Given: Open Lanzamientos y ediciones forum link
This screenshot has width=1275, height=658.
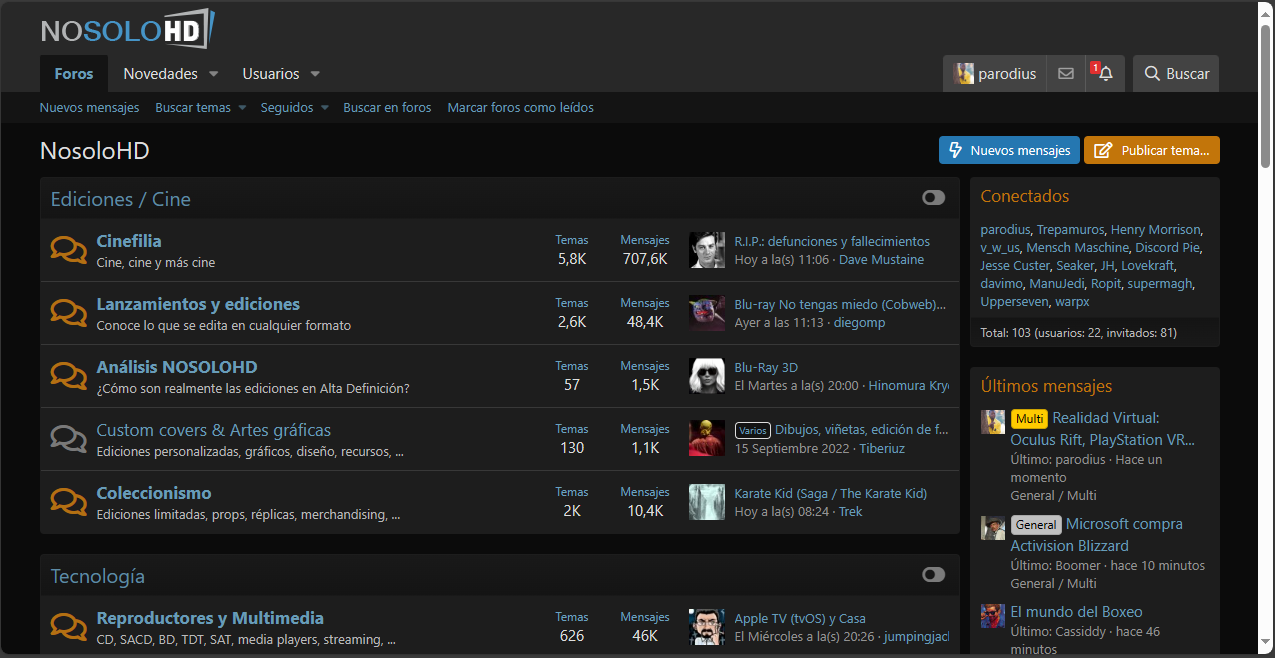Looking at the screenshot, I should pos(198,304).
